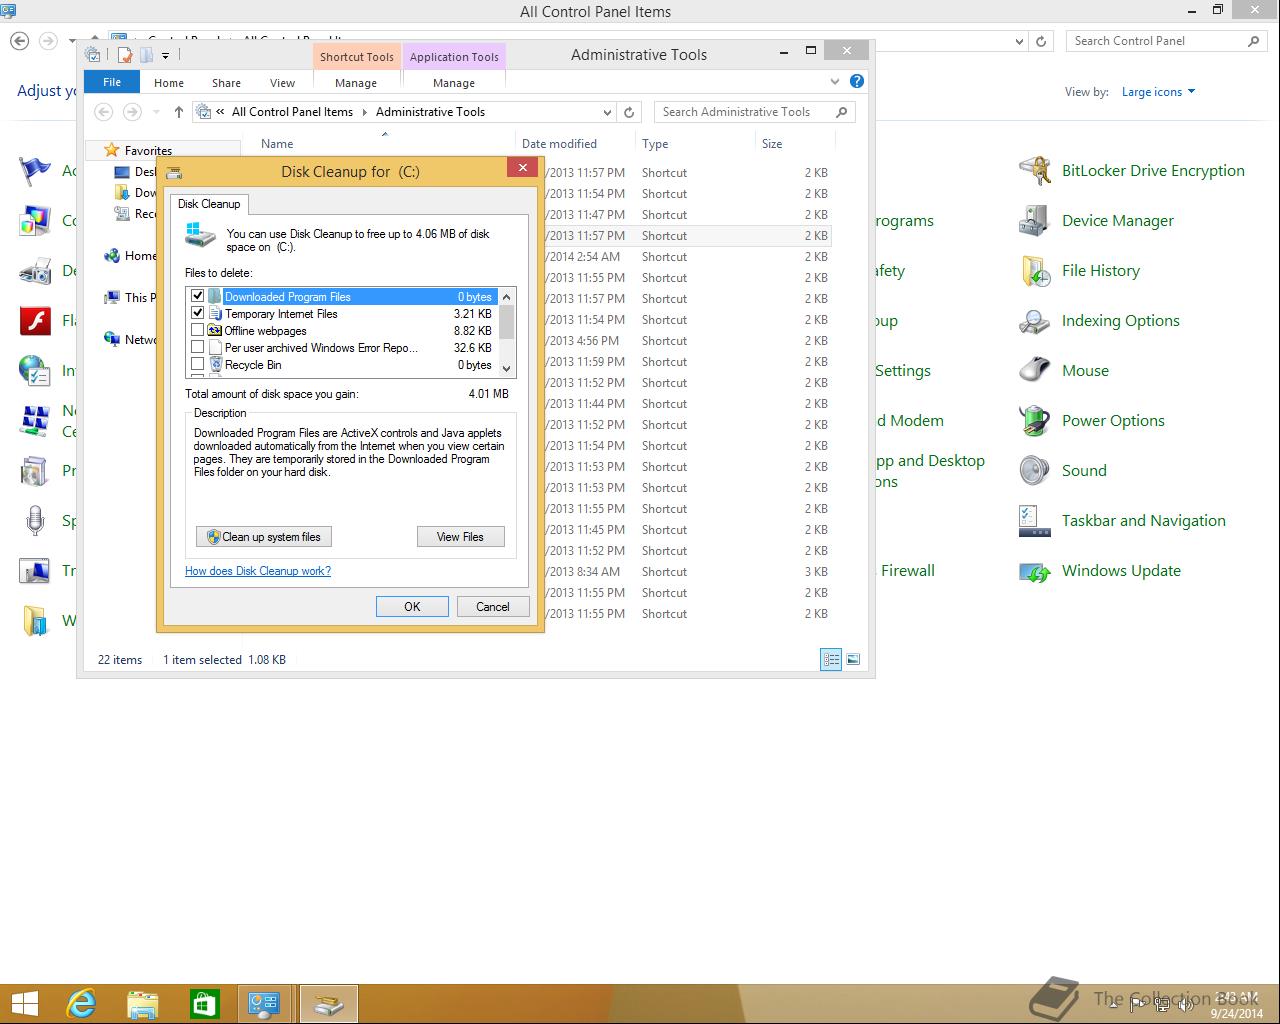Sort by Date modified column

click(559, 144)
